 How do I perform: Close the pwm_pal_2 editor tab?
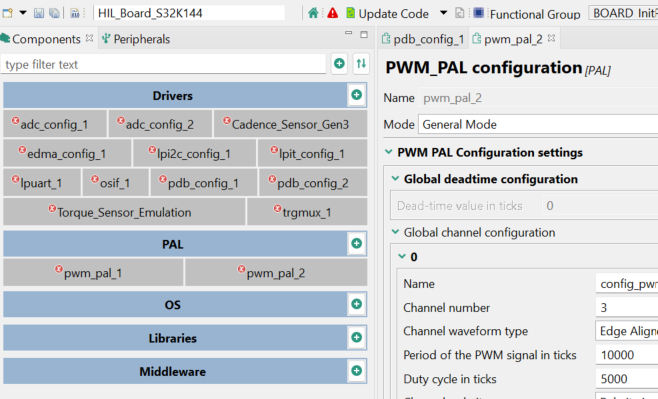[552, 38]
